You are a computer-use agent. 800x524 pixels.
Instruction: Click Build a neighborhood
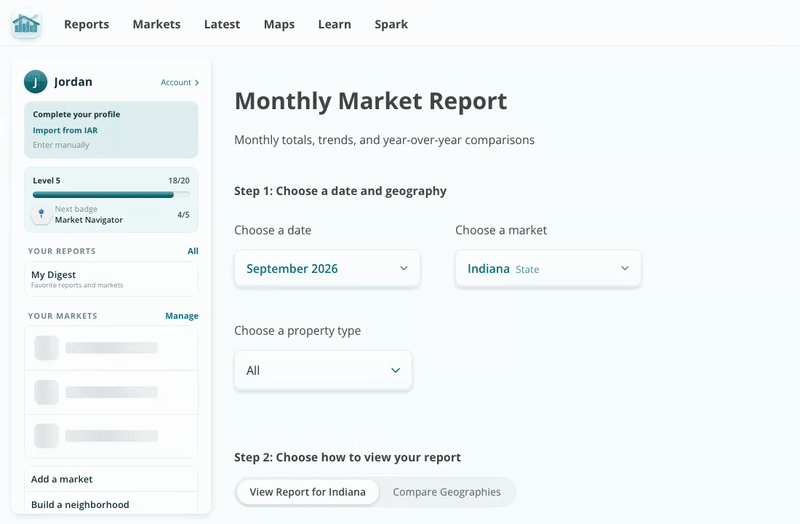click(111, 505)
